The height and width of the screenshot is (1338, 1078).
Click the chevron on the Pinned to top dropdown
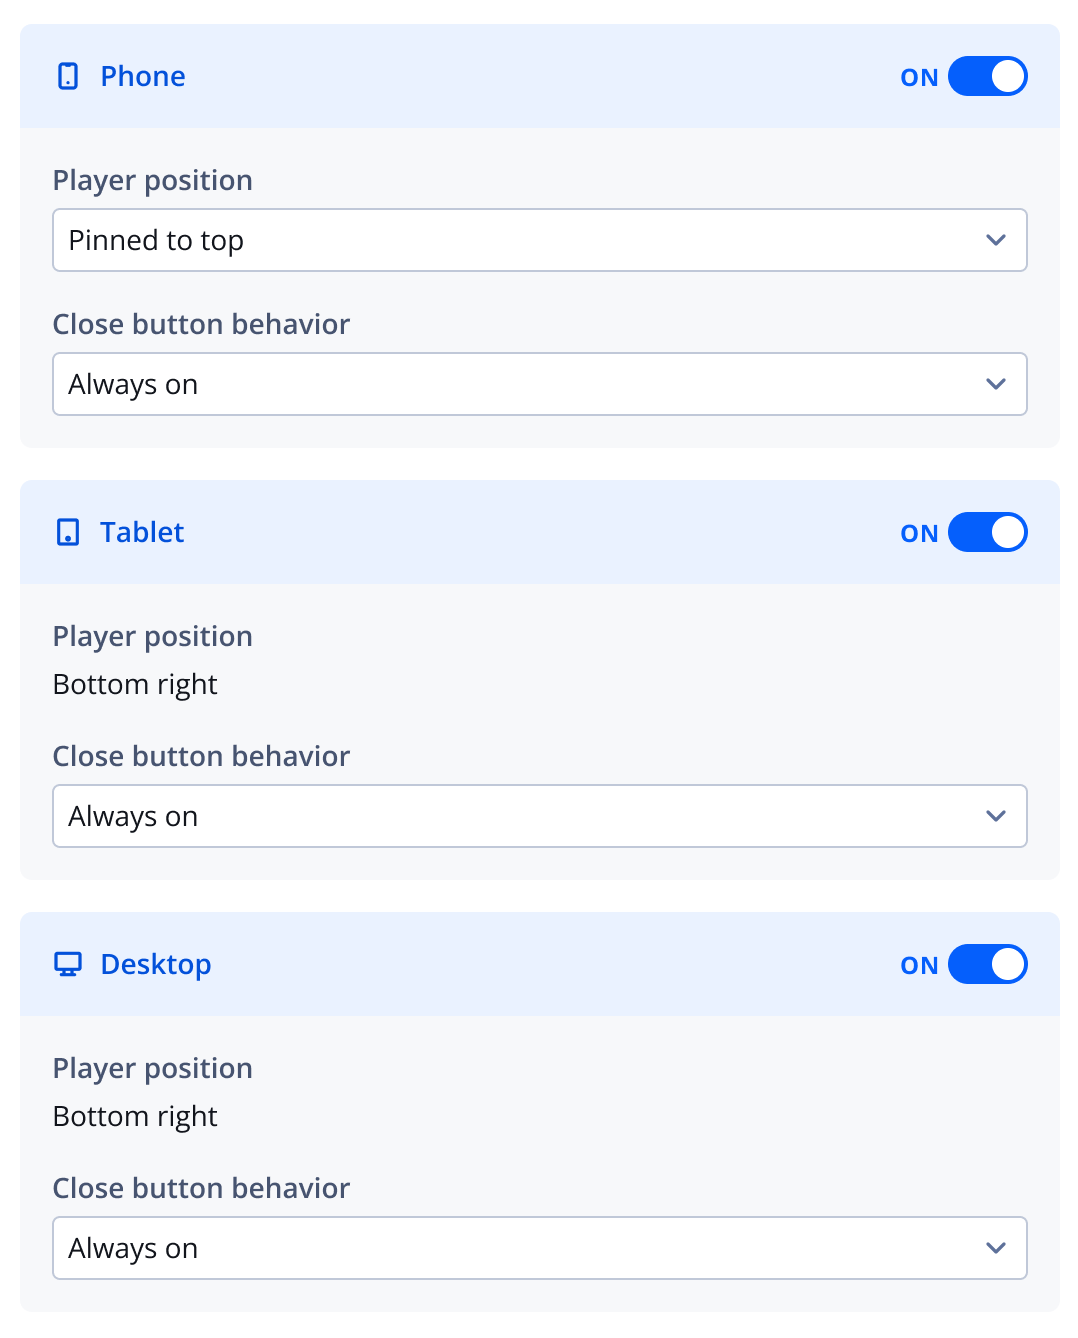coord(996,240)
